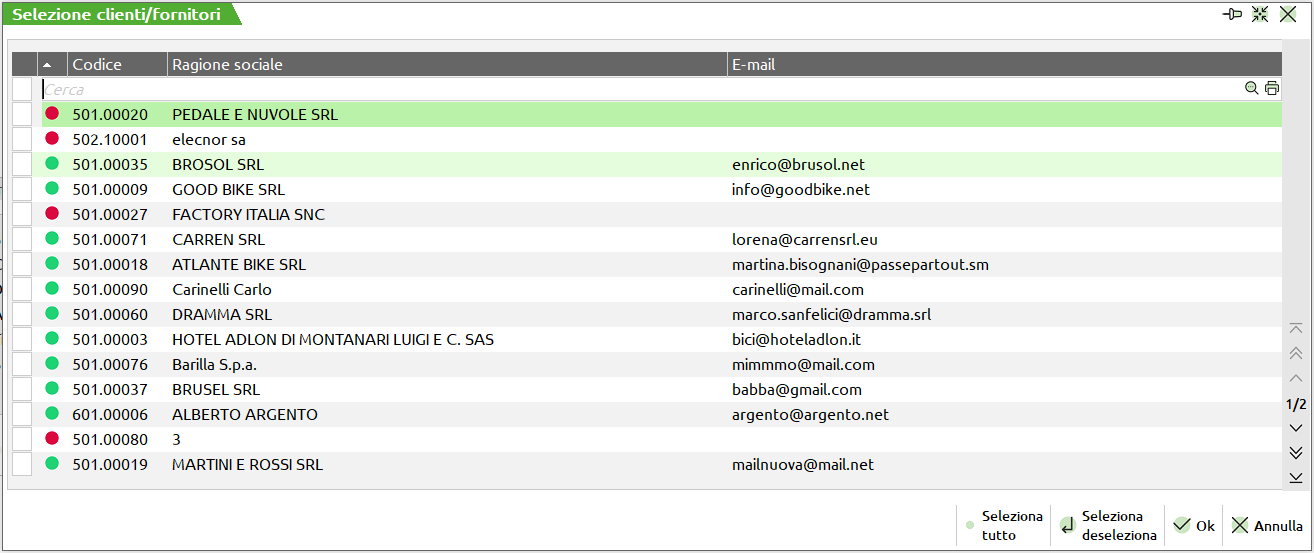Click the printer icon in search bar

point(1272,89)
